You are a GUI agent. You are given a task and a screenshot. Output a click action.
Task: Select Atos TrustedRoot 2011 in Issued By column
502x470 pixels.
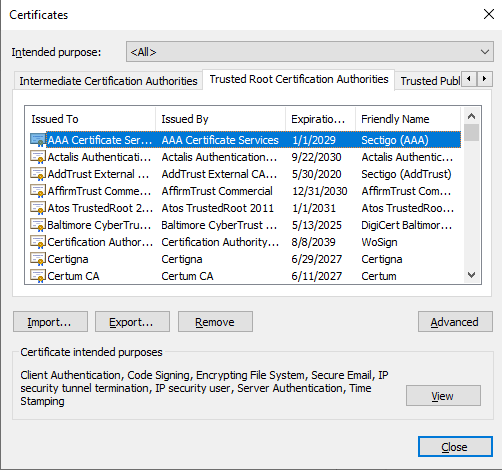tap(217, 208)
